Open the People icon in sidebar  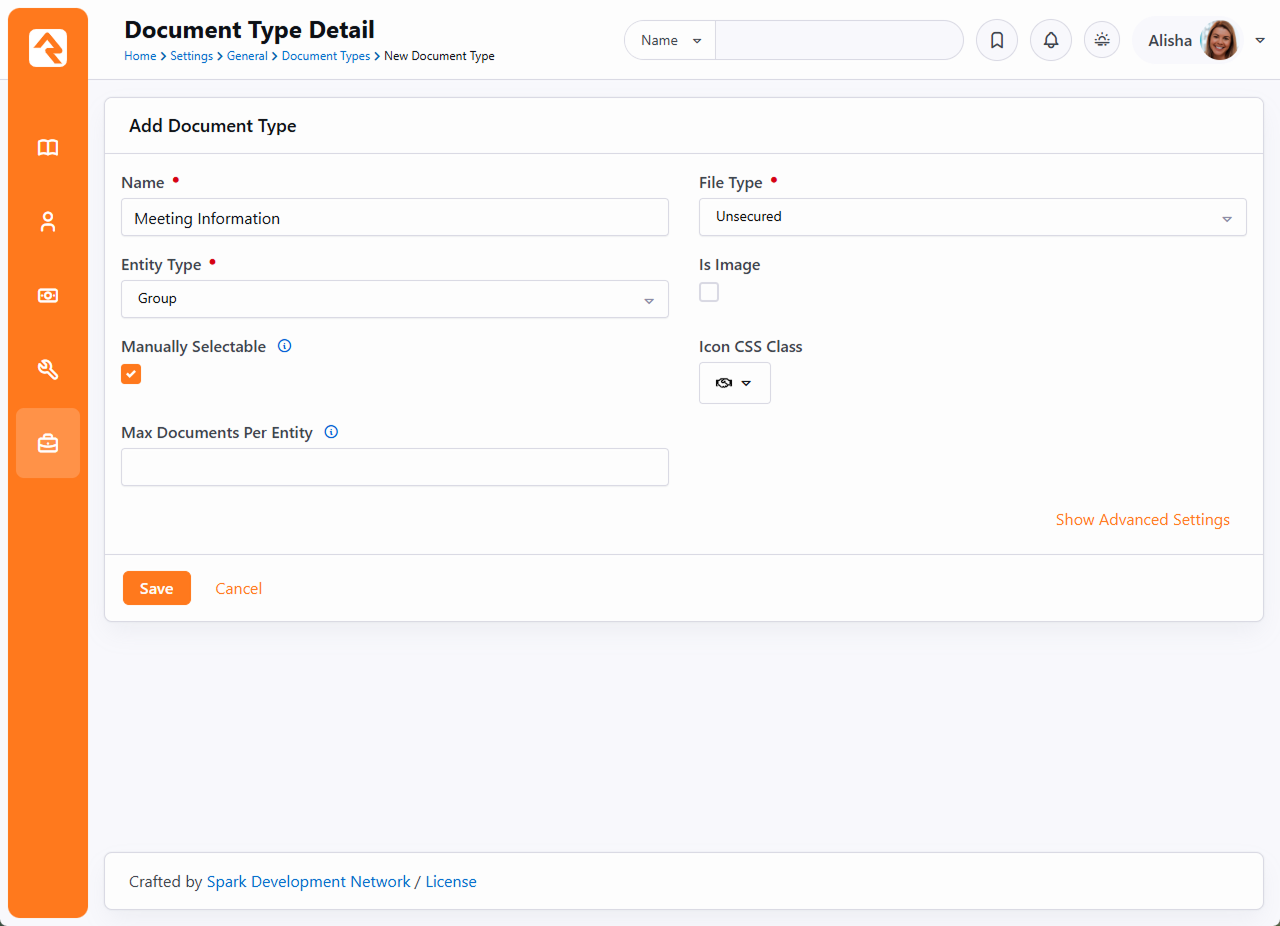pos(48,222)
